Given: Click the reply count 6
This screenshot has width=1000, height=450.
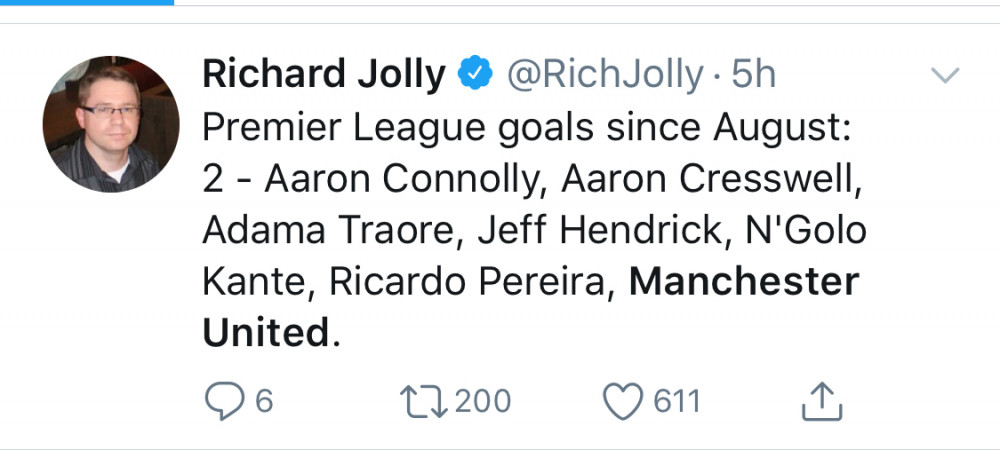Looking at the screenshot, I should coord(264,401).
